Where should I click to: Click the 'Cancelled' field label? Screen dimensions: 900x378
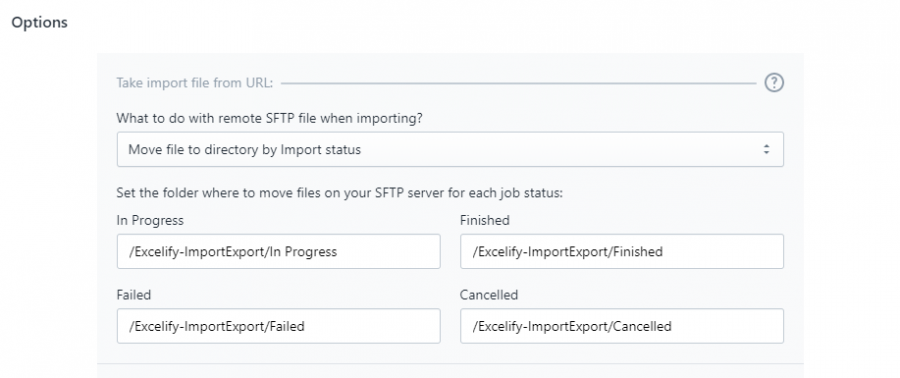489,295
